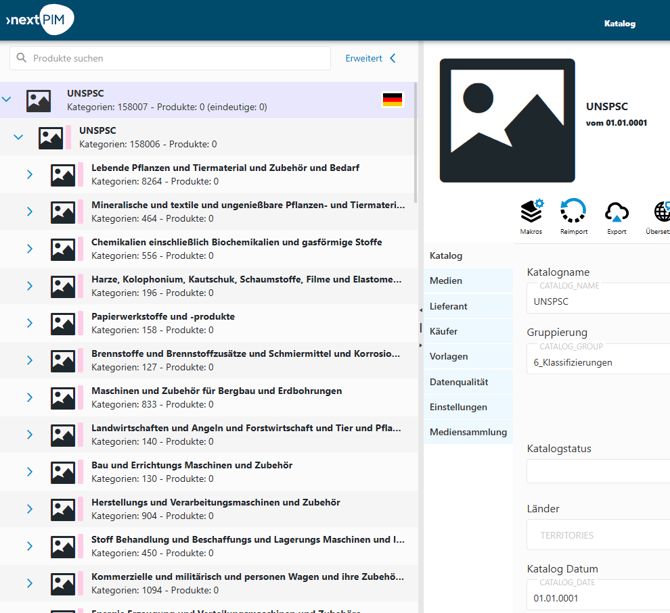670x613 pixels.
Task: Click image icon of Maschinen für Bergbau row
Action: point(63,398)
